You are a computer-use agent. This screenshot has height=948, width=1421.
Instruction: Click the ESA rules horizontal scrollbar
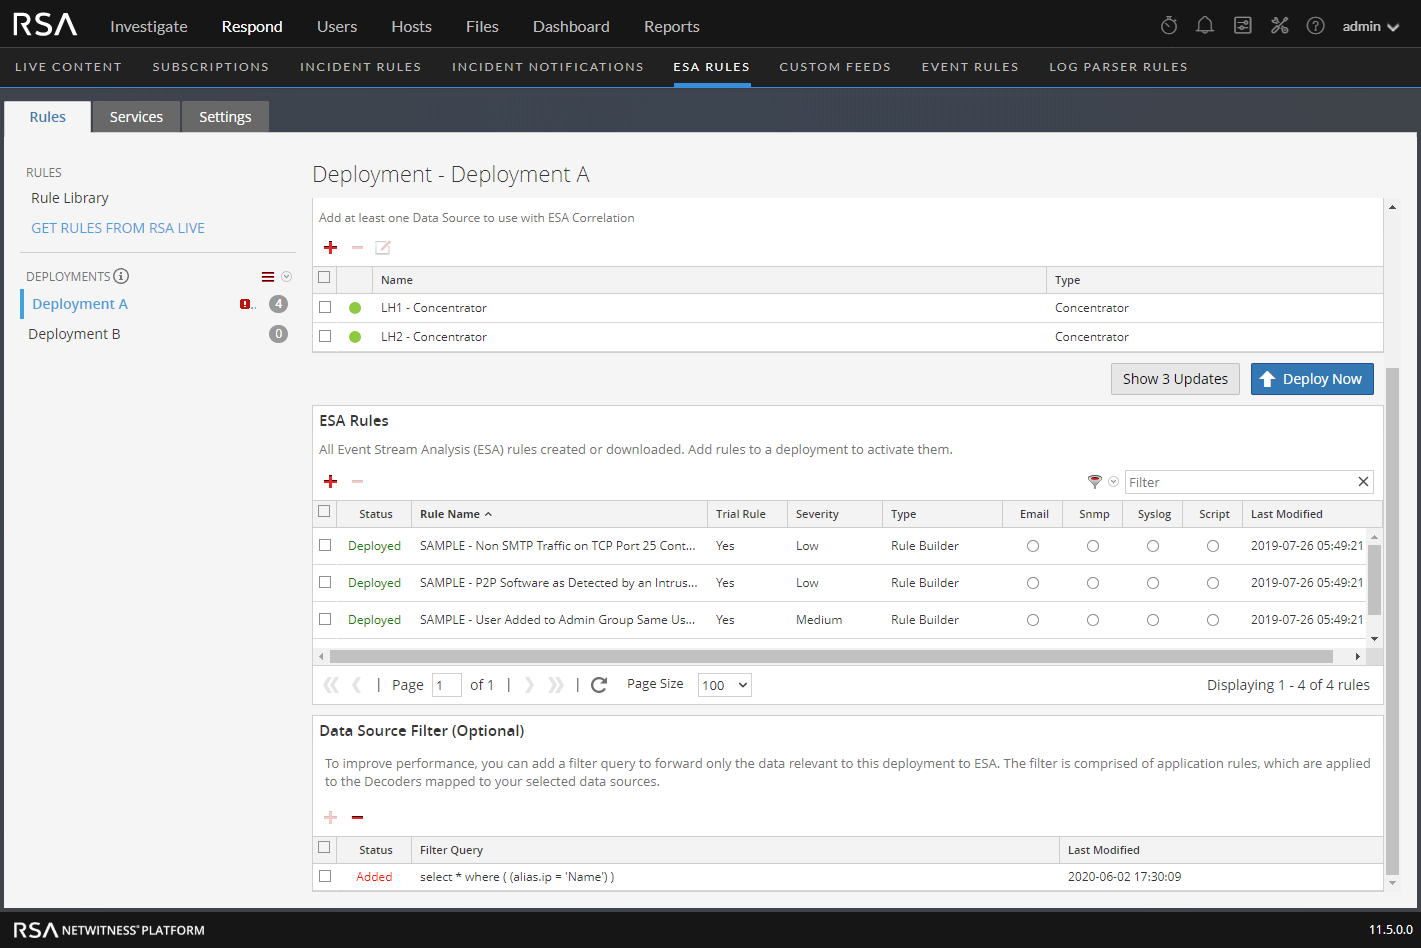click(830, 657)
